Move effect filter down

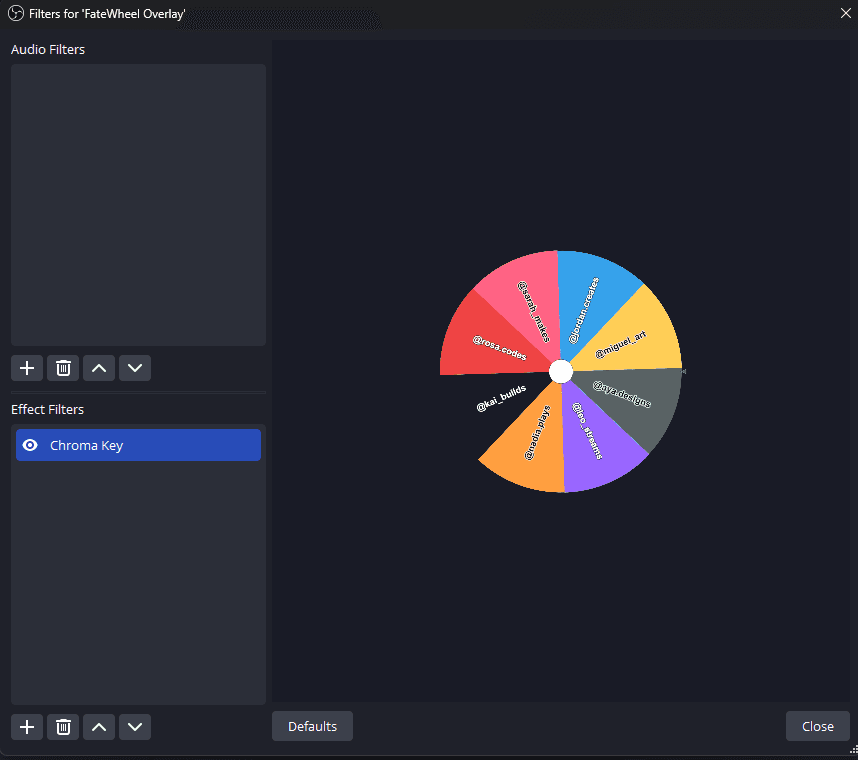click(x=135, y=727)
